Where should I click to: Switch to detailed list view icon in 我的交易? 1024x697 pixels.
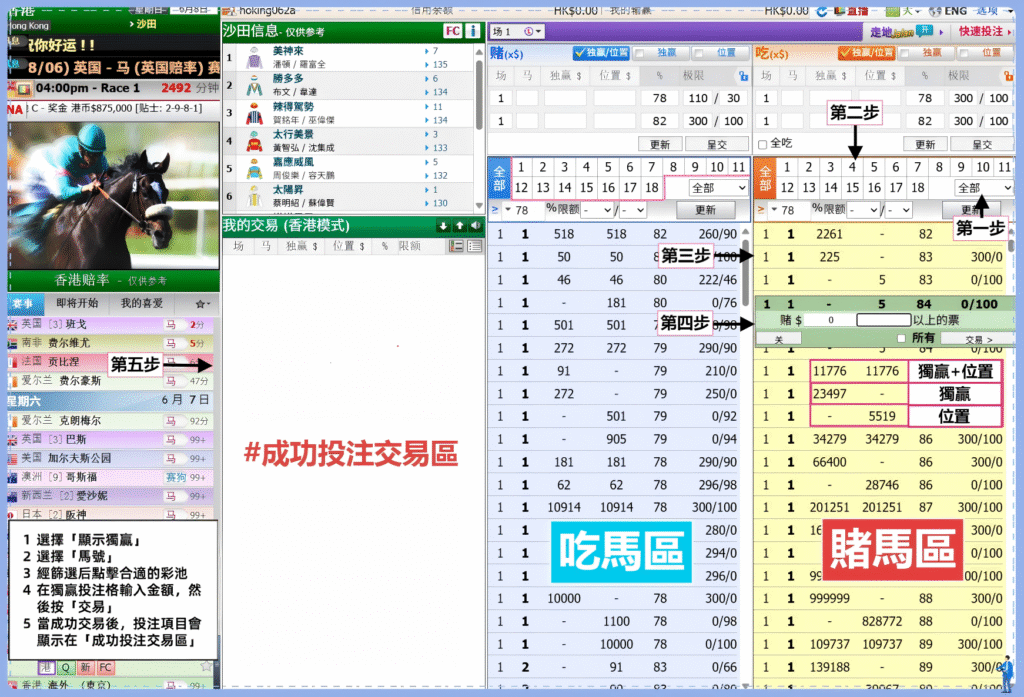(456, 246)
